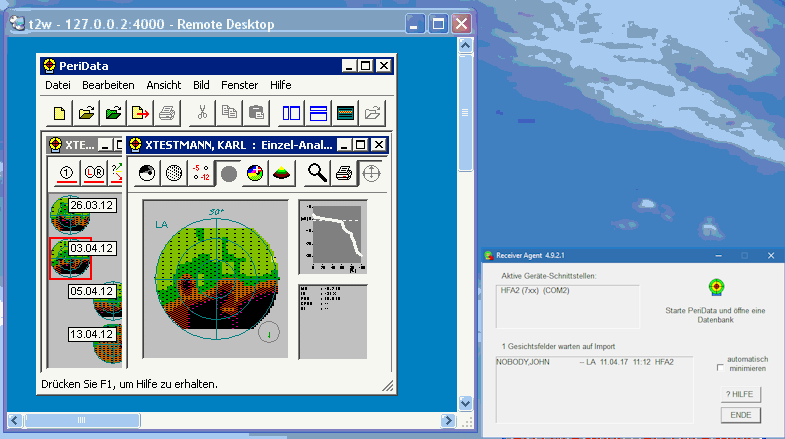785x439 pixels.
Task: Click the new document icon in PeriData toolbar
Action: (x=59, y=113)
